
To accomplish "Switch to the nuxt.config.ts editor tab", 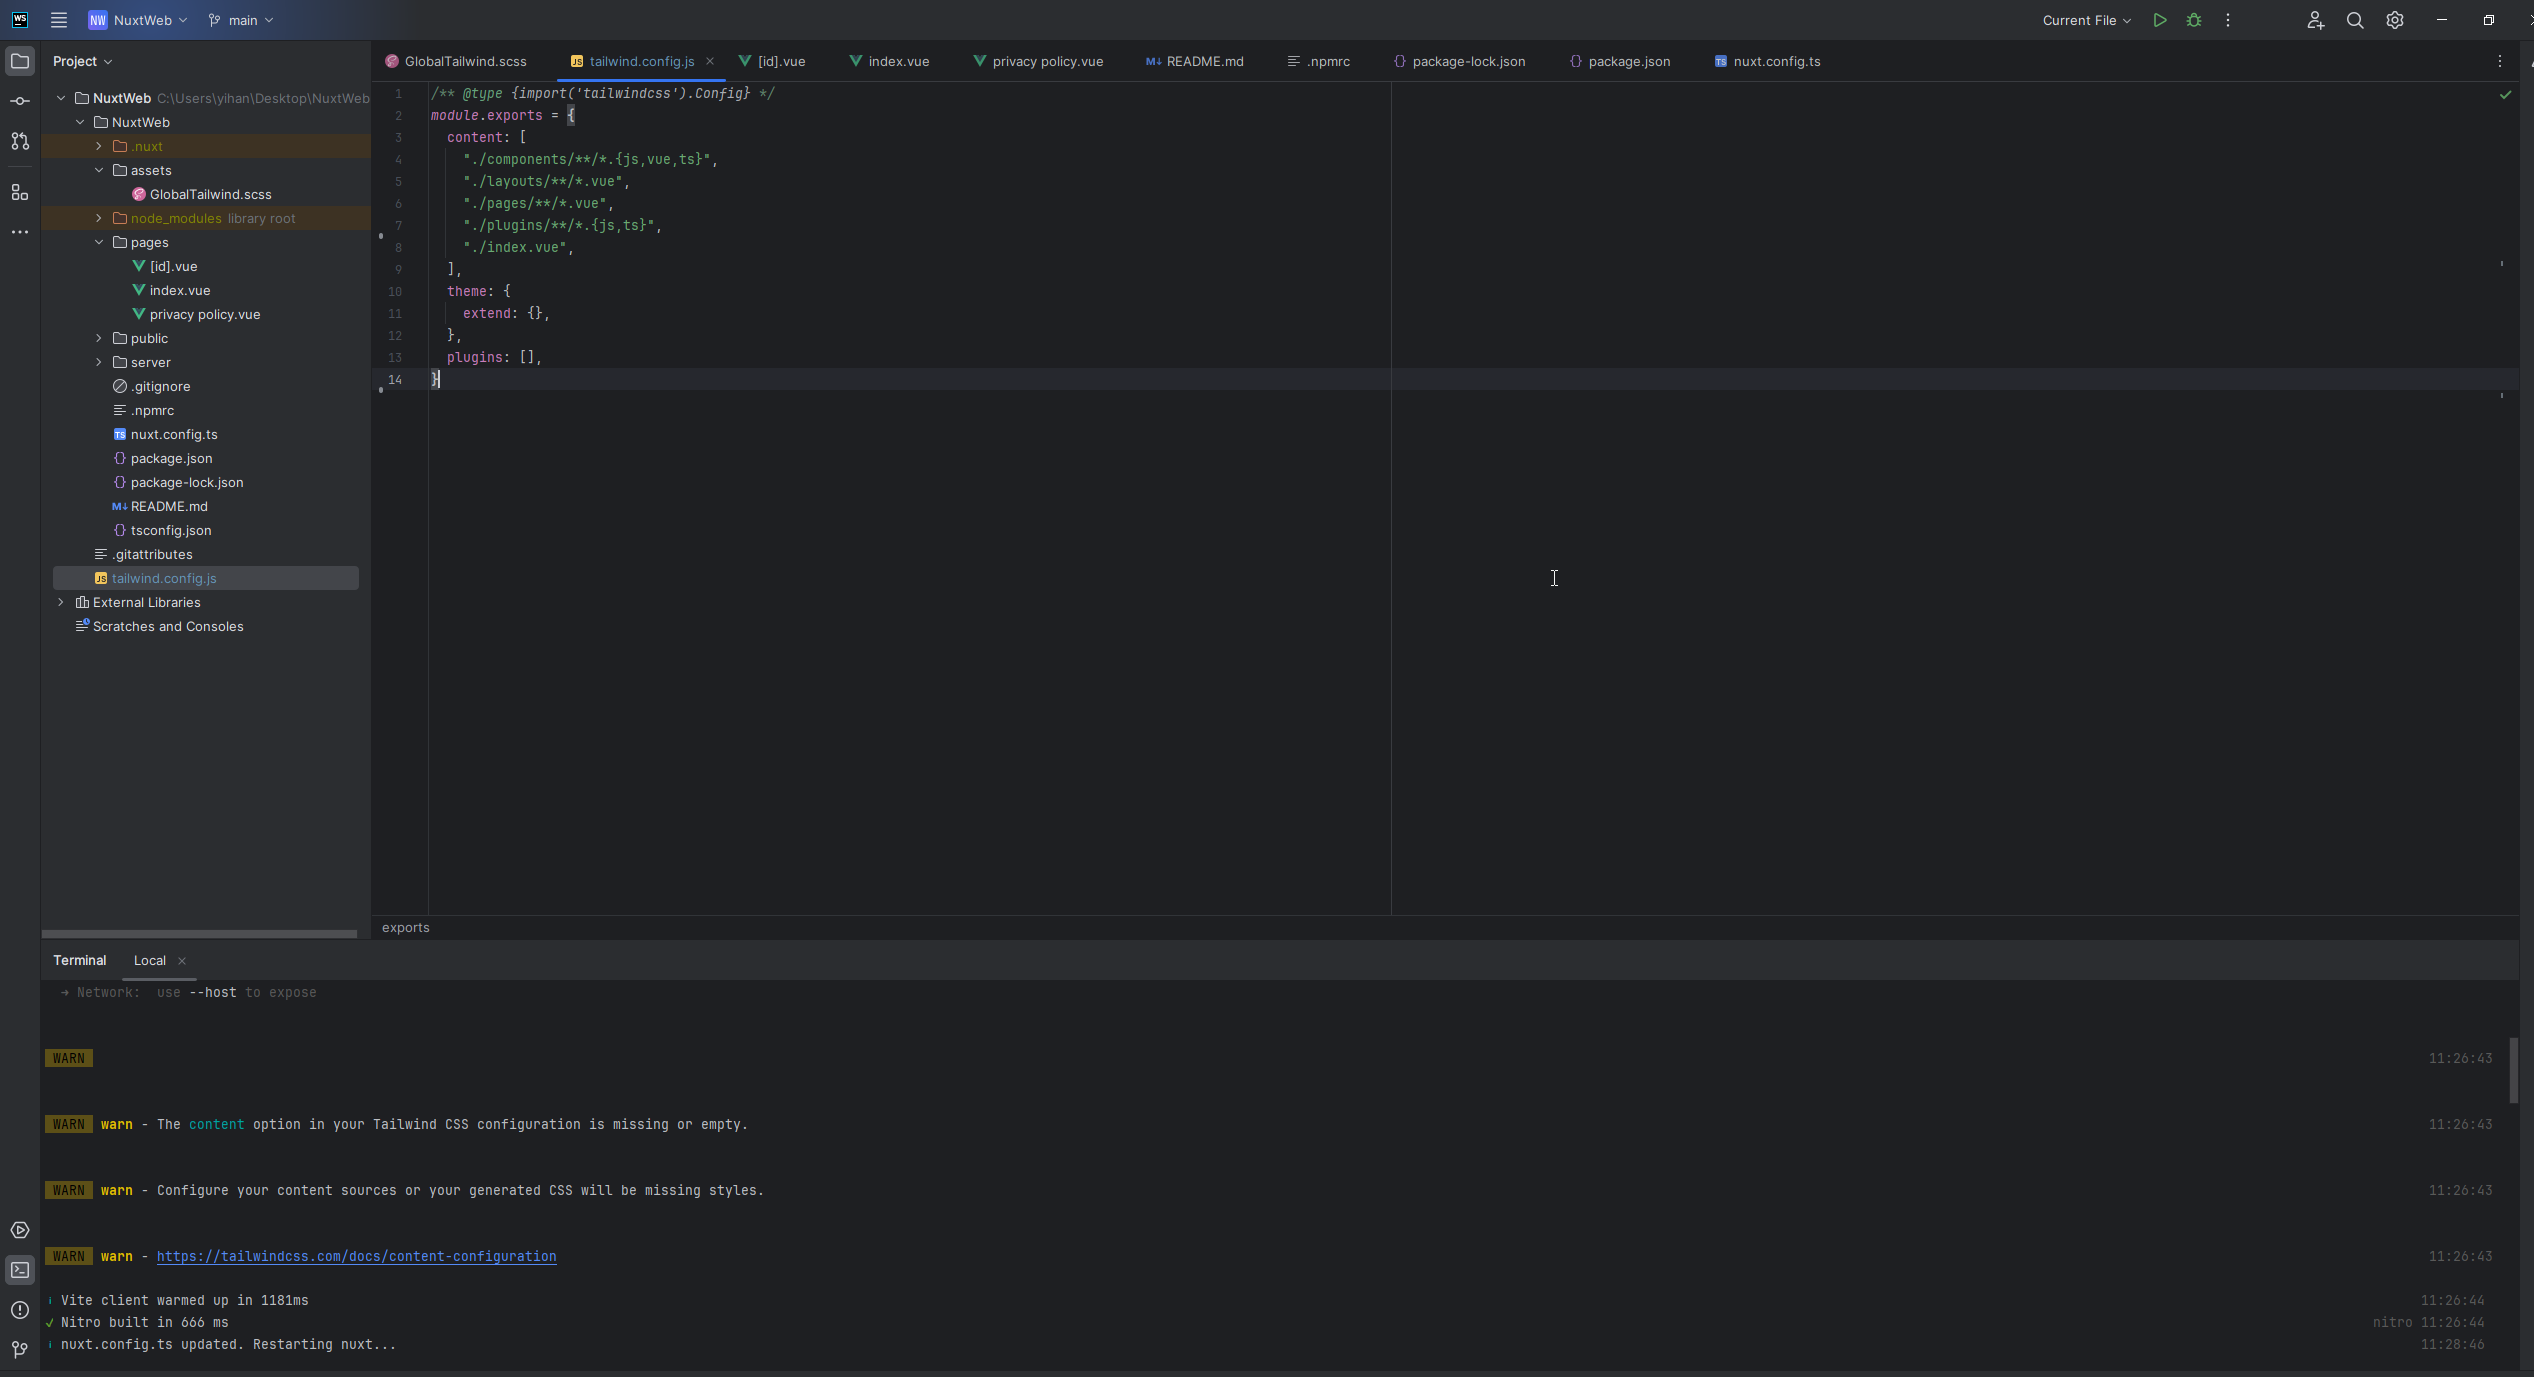I will [x=1776, y=61].
